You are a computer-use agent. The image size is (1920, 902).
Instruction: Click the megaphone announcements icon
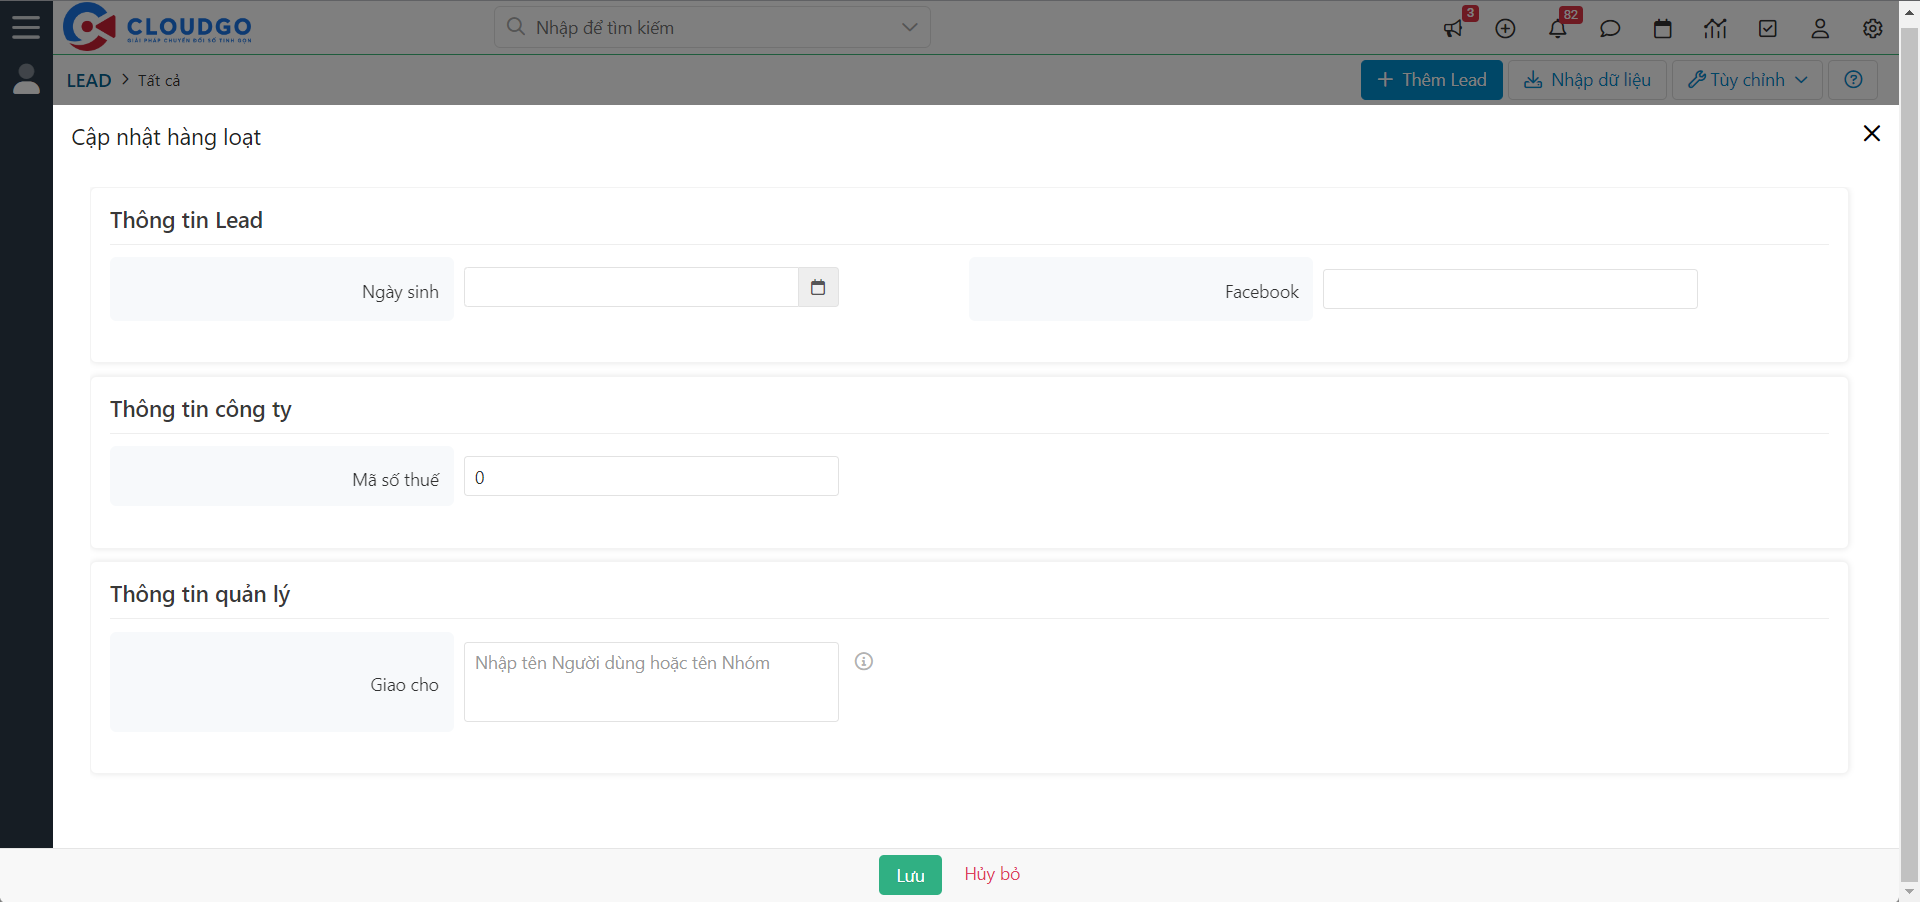tap(1453, 28)
